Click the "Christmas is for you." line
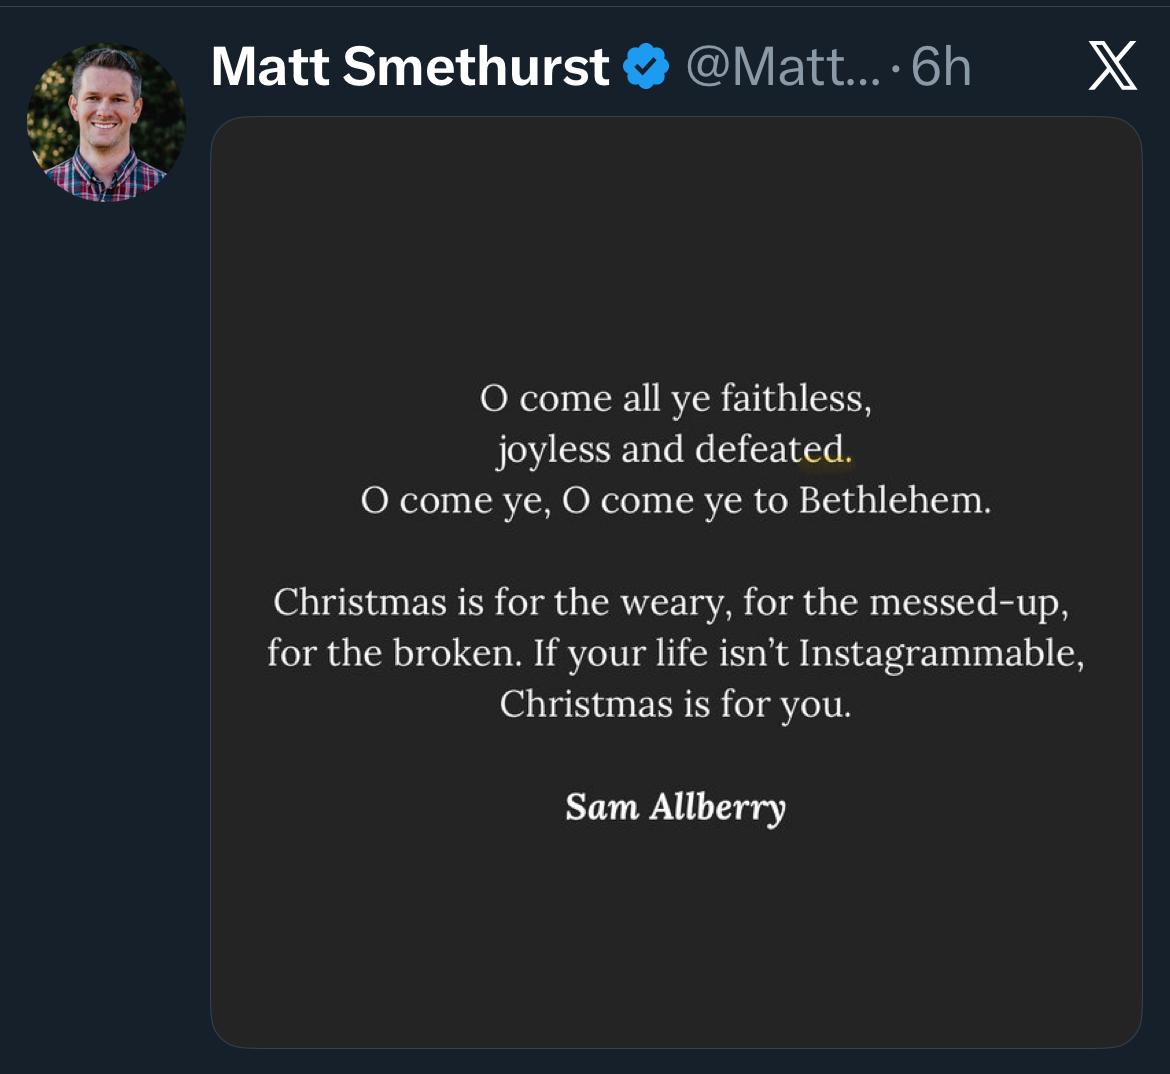Viewport: 1170px width, 1074px height. 676,704
